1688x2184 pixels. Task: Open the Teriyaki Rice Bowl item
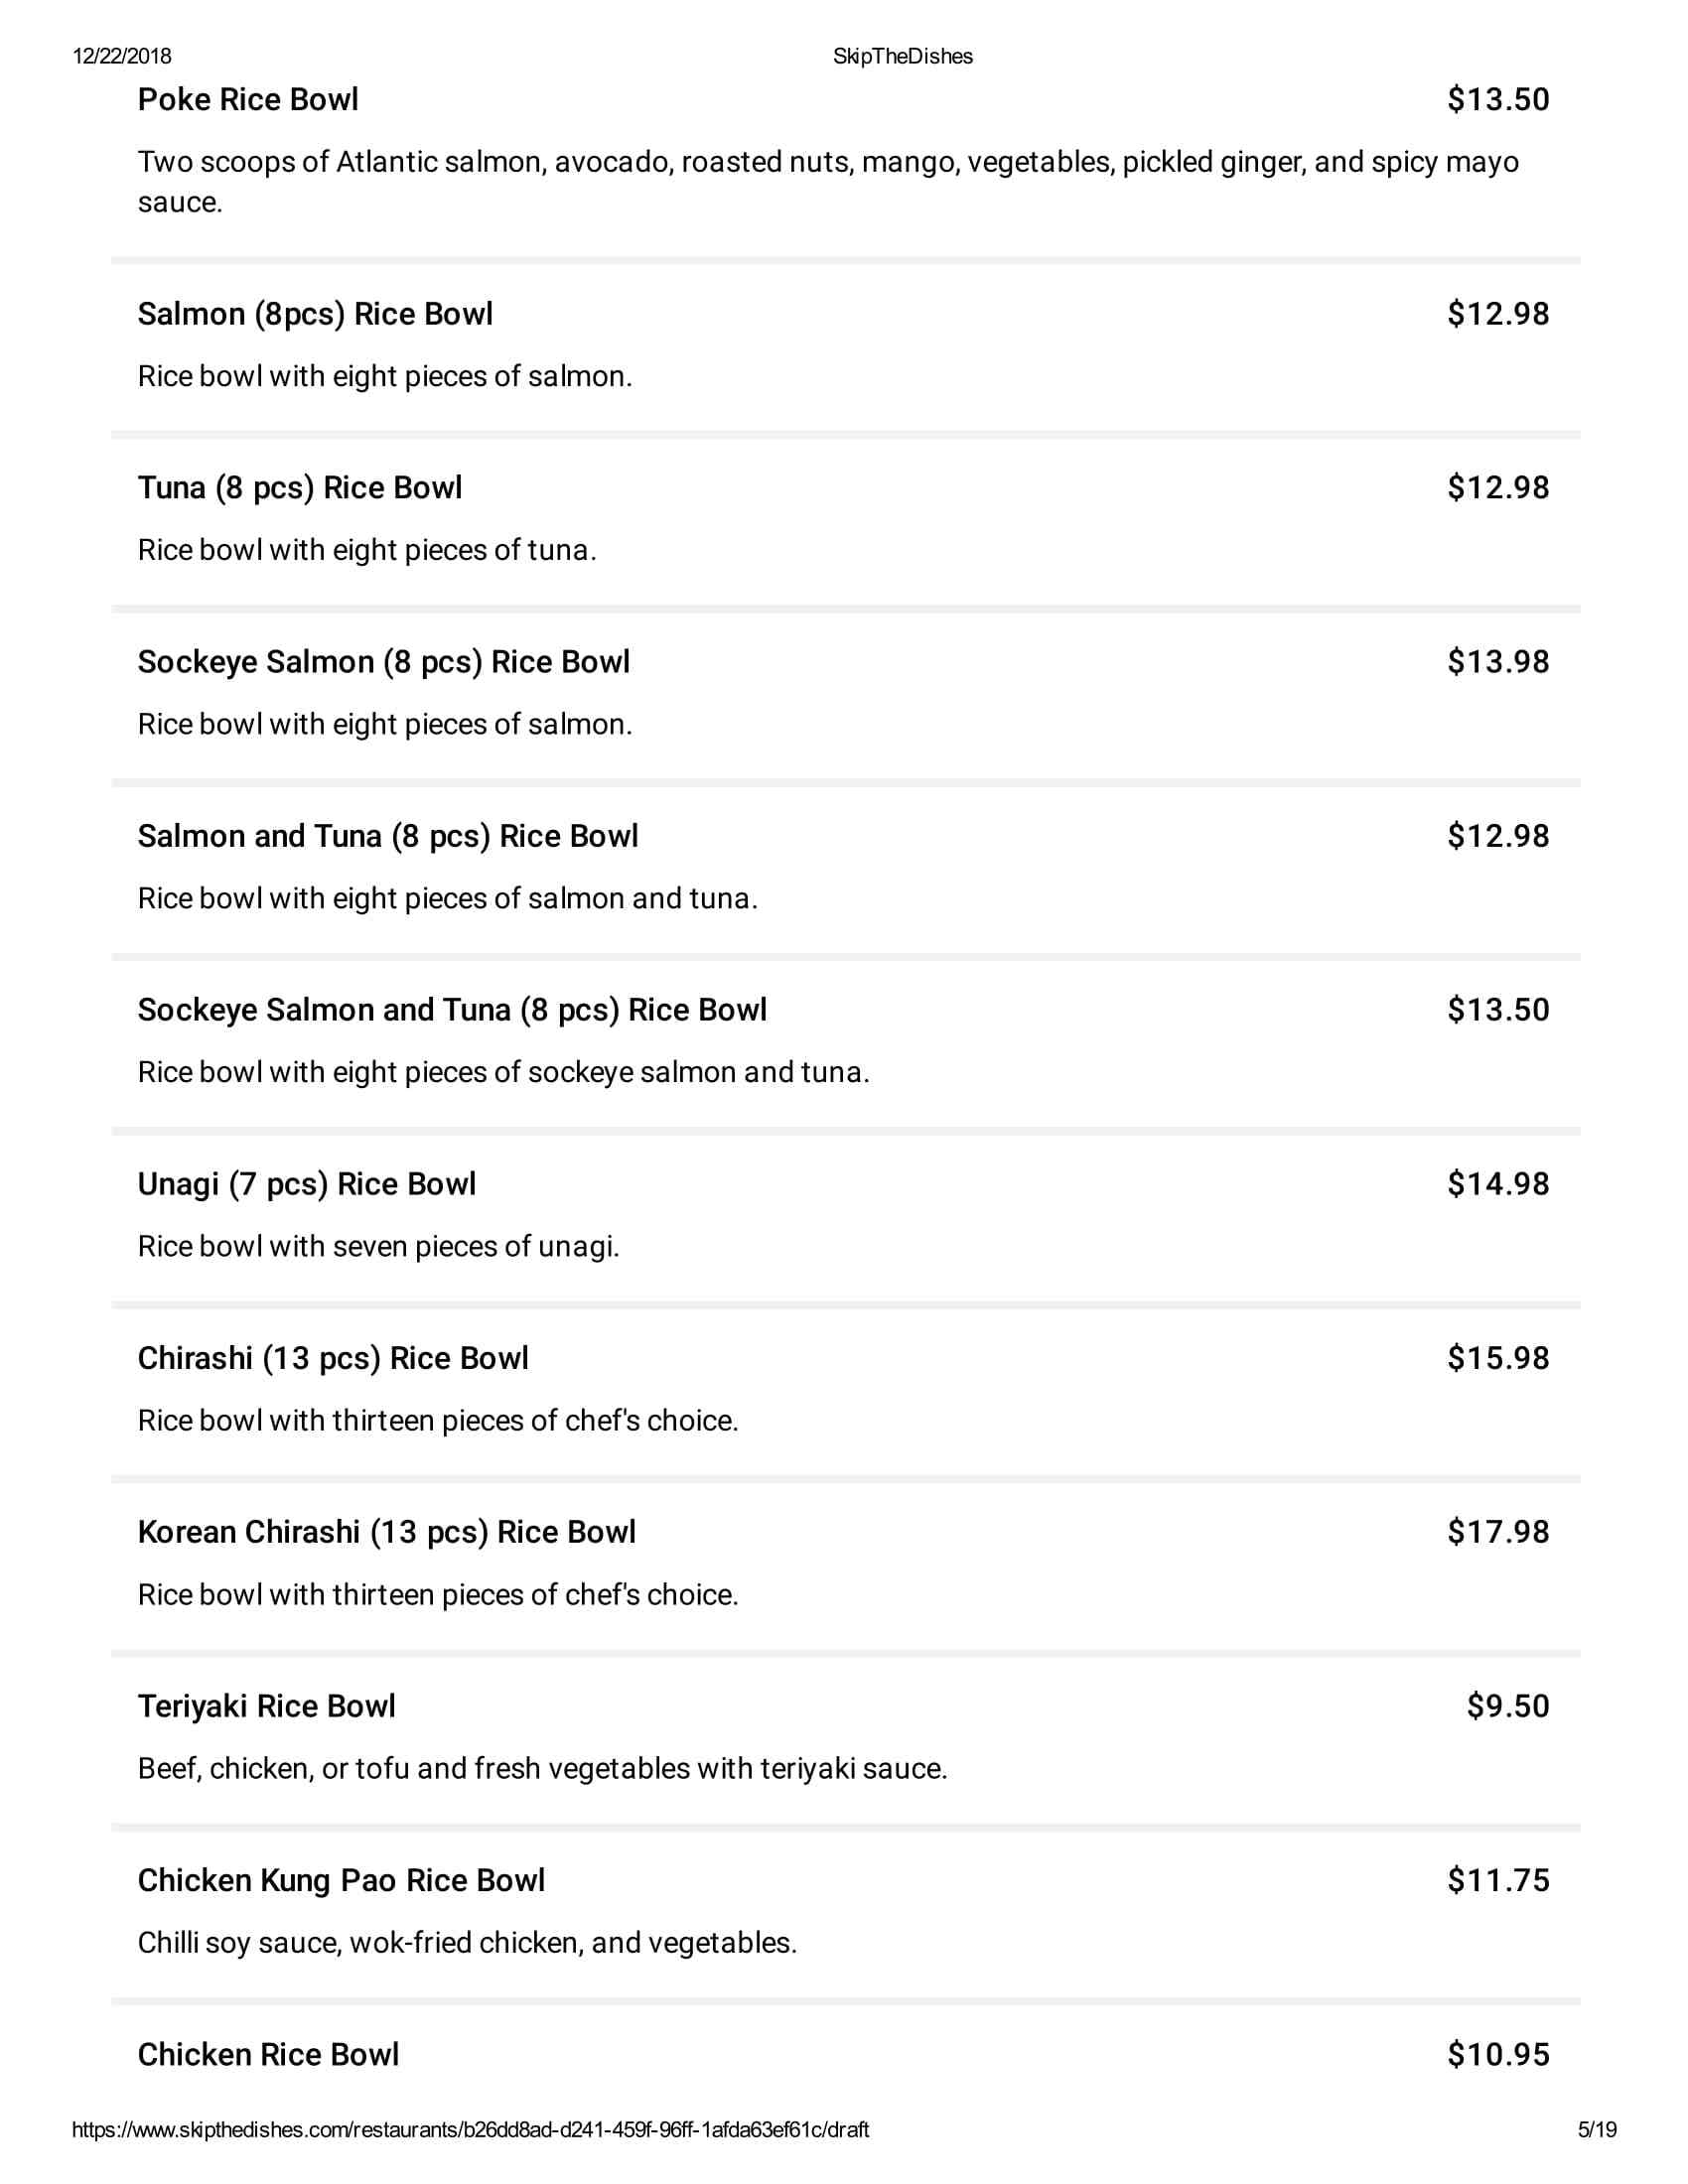(267, 1706)
